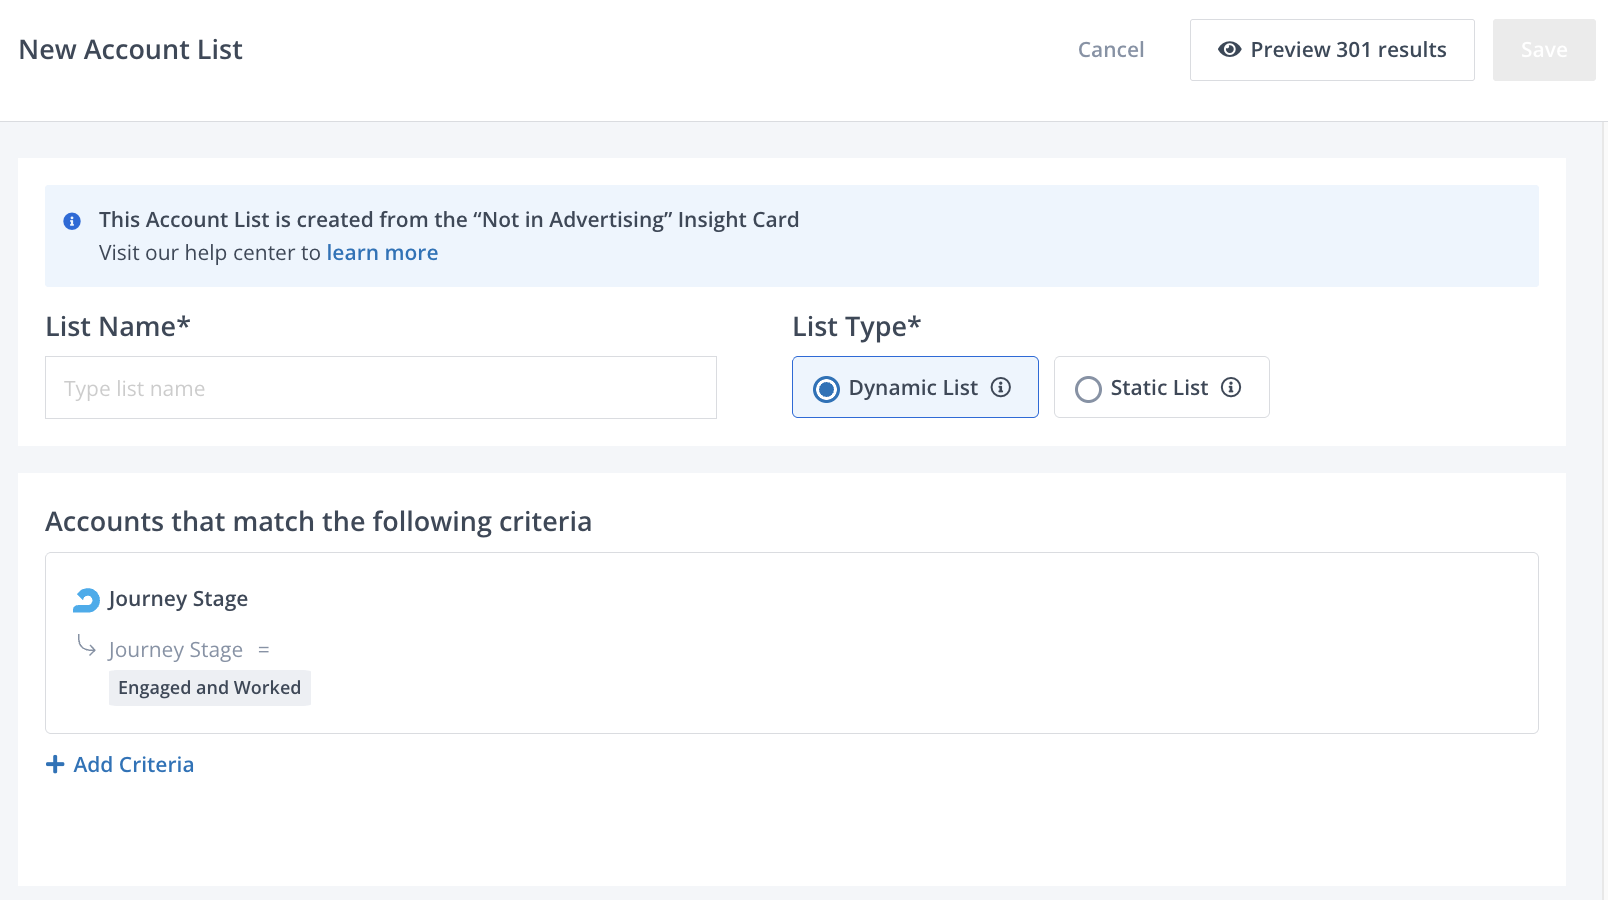This screenshot has height=900, width=1608.
Task: Select the Dynamic List radio button
Action: pos(826,389)
